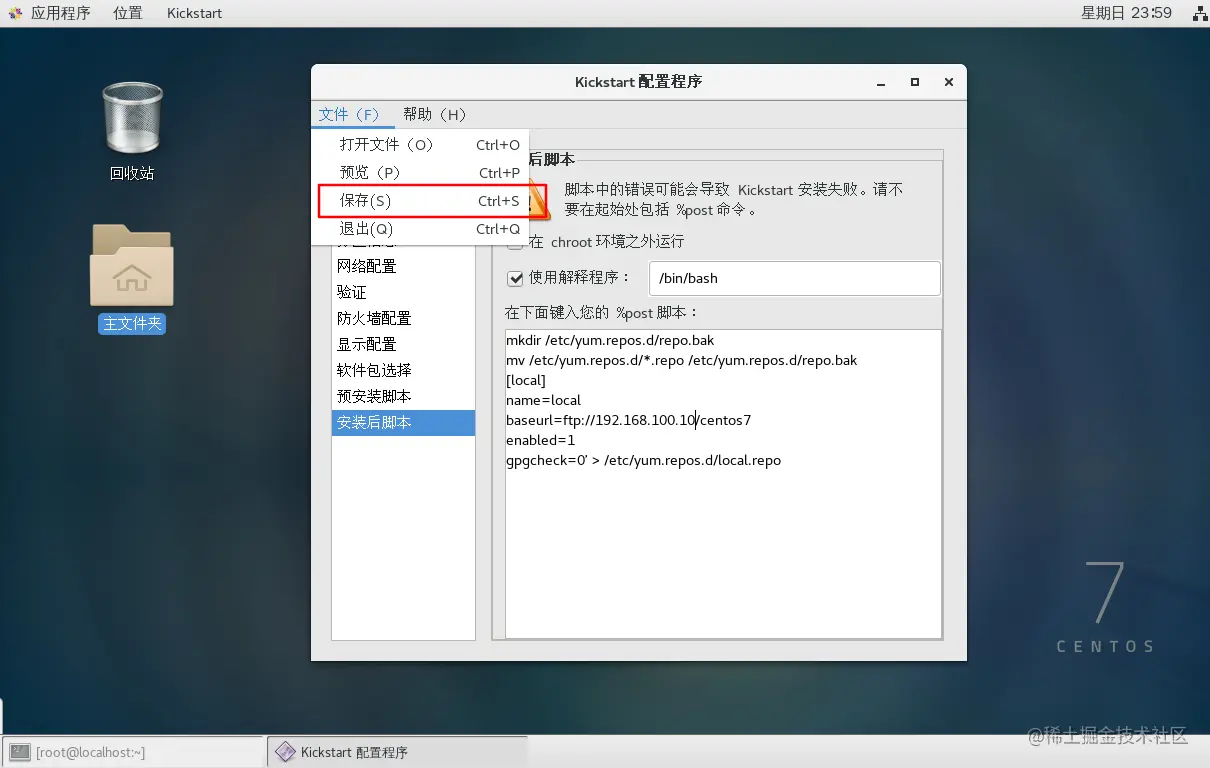Click the 'enabled=1' script line

540,440
